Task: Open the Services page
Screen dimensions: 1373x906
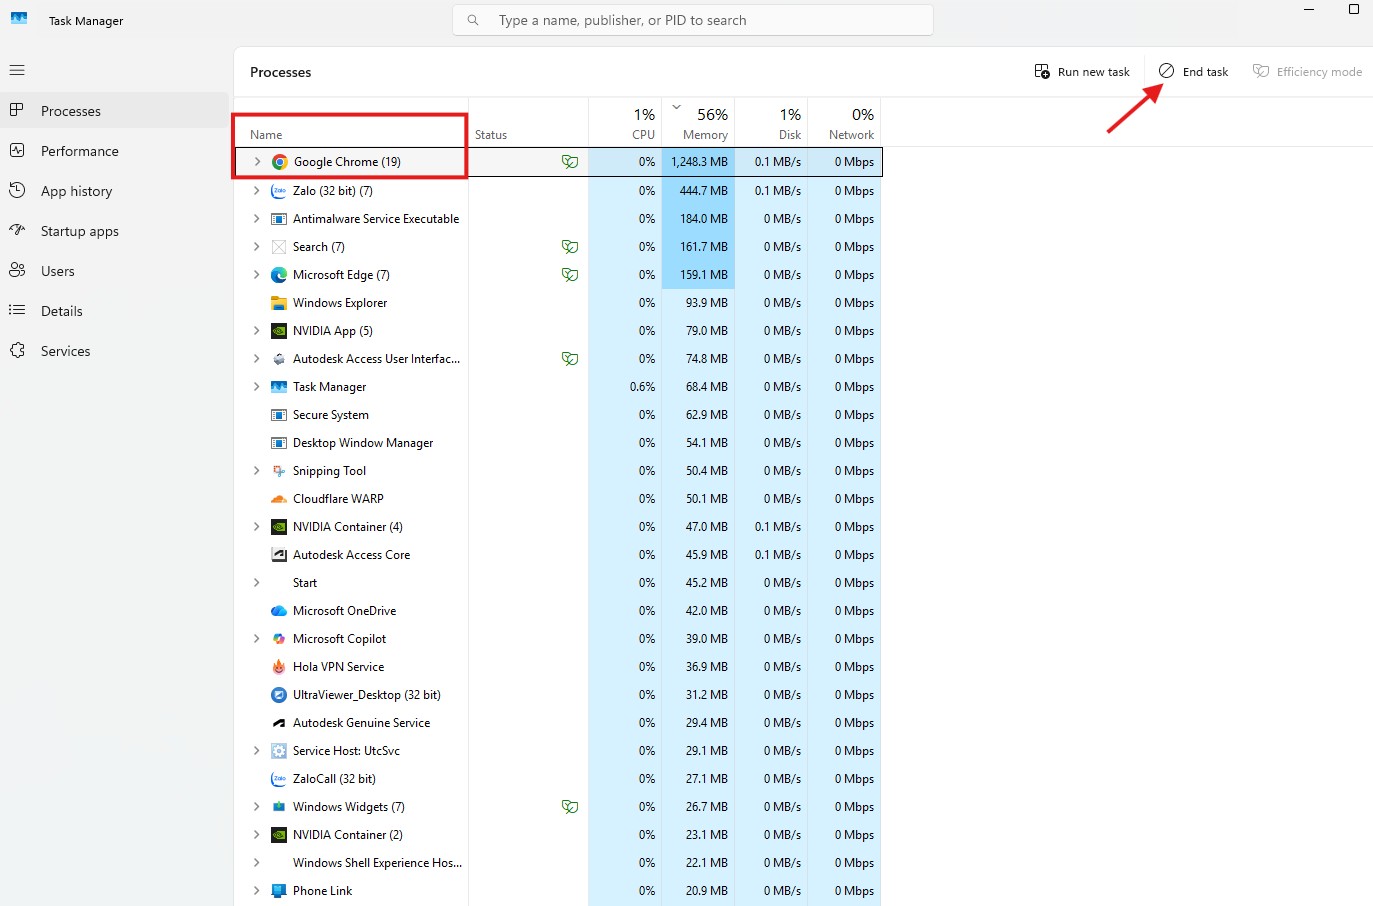Action: [65, 351]
